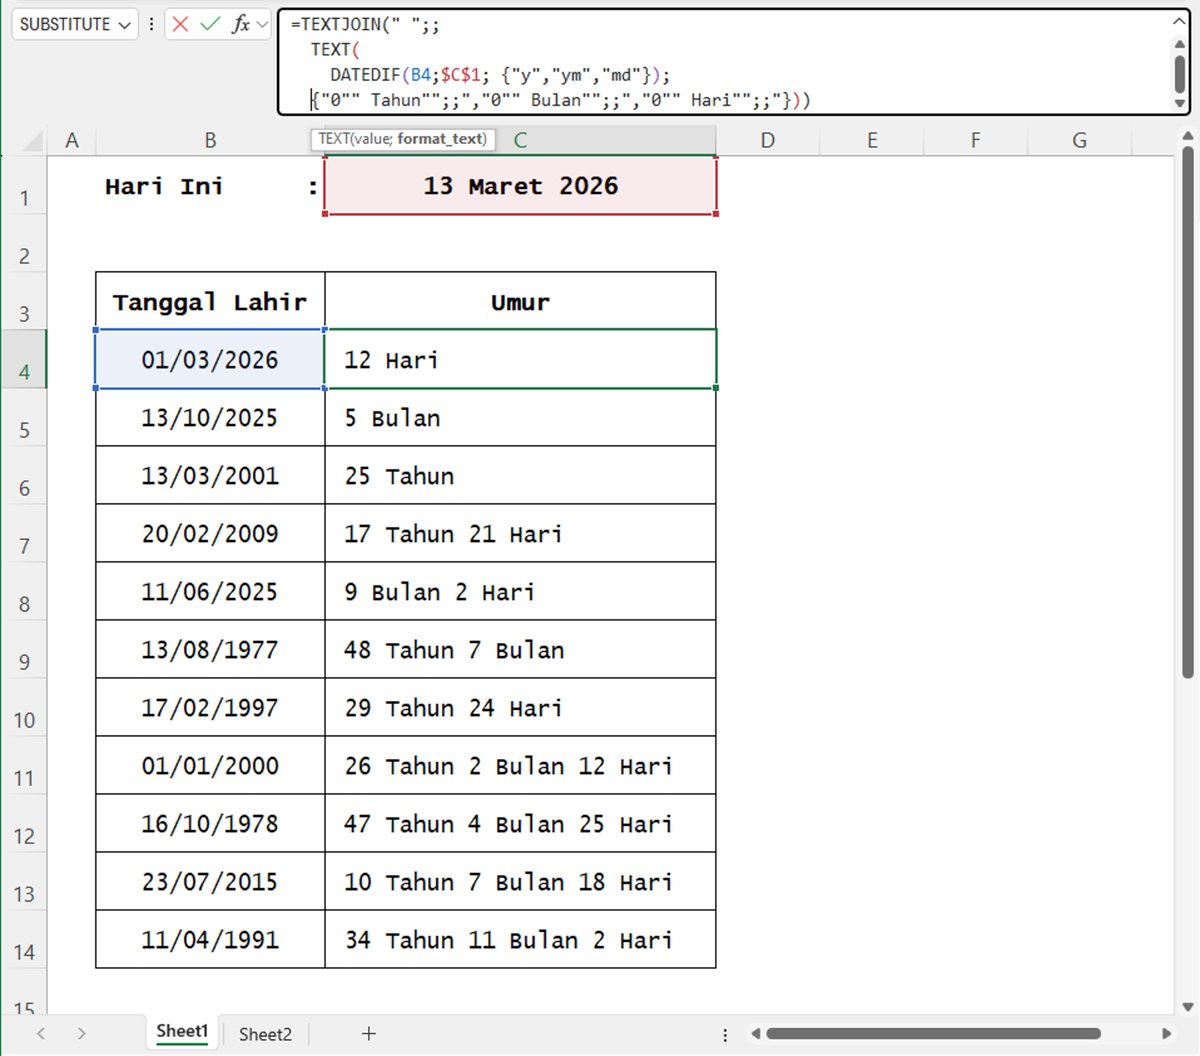Open the Name Box dropdown showing SUBSTITUTE
Image resolution: width=1200 pixels, height=1056 pixels.
125,25
